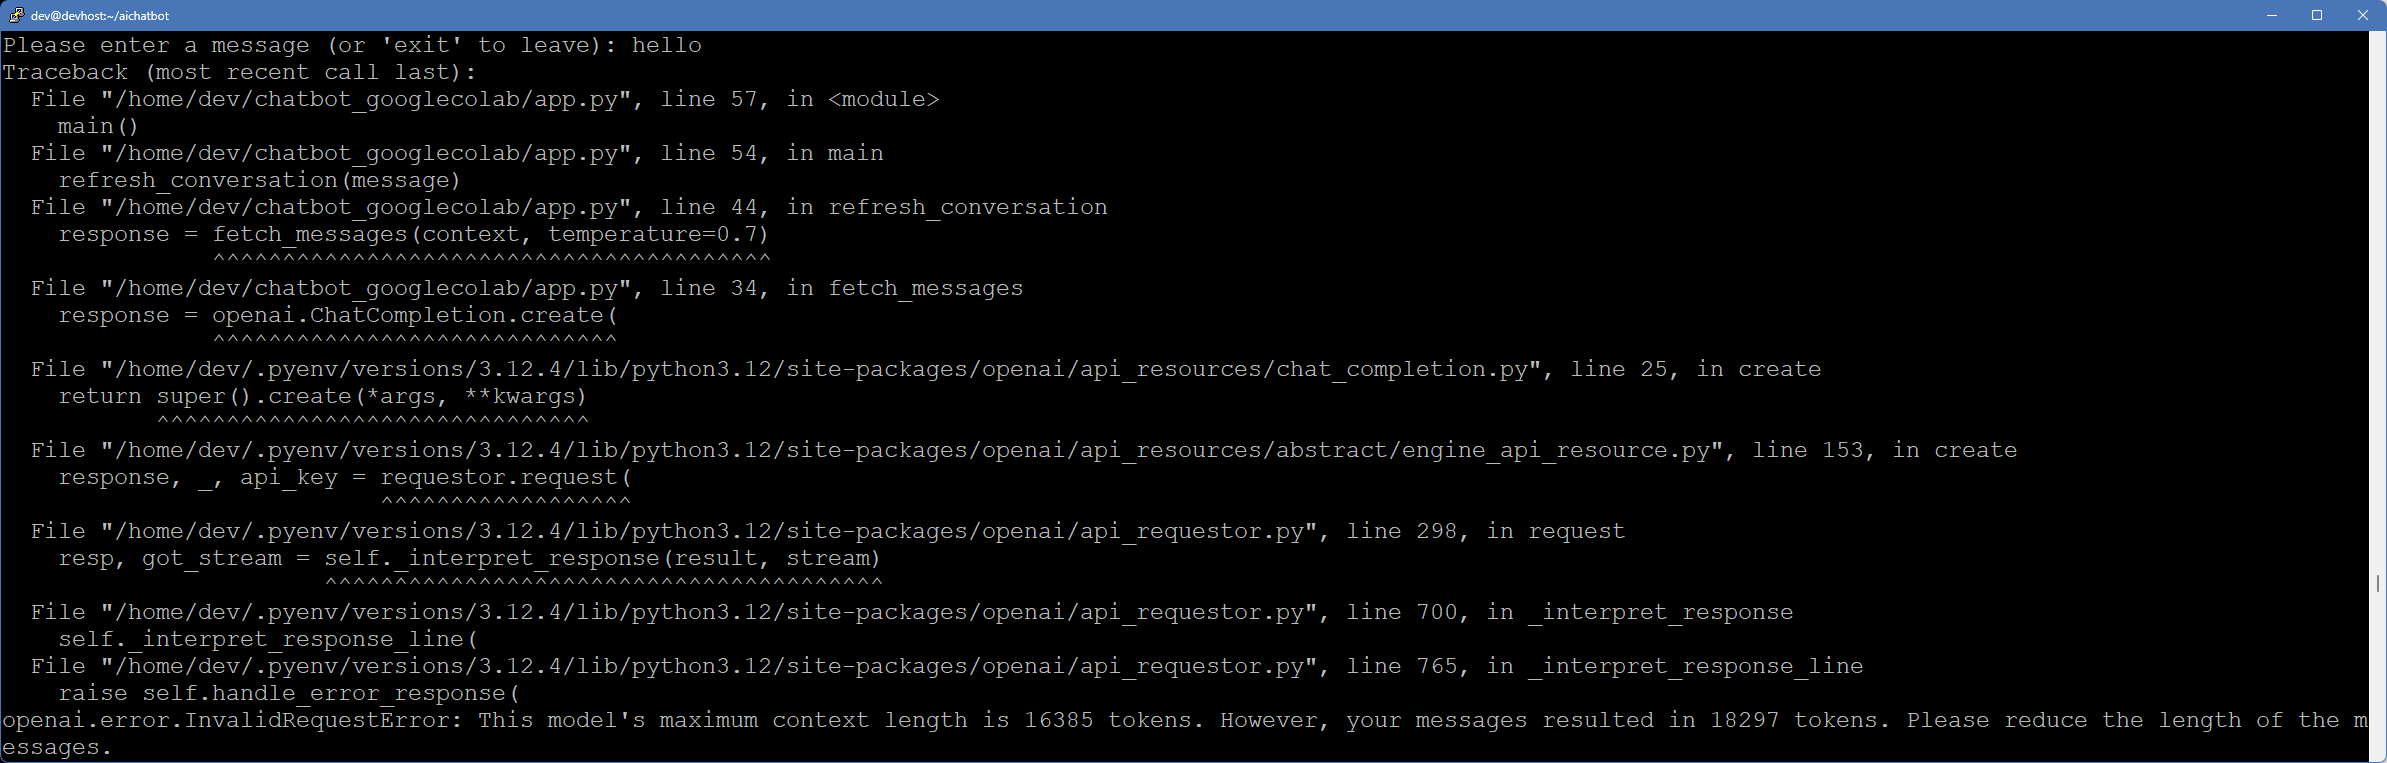Click 'line 298' in the traceback
The height and width of the screenshot is (763, 2387).
(x=1401, y=531)
